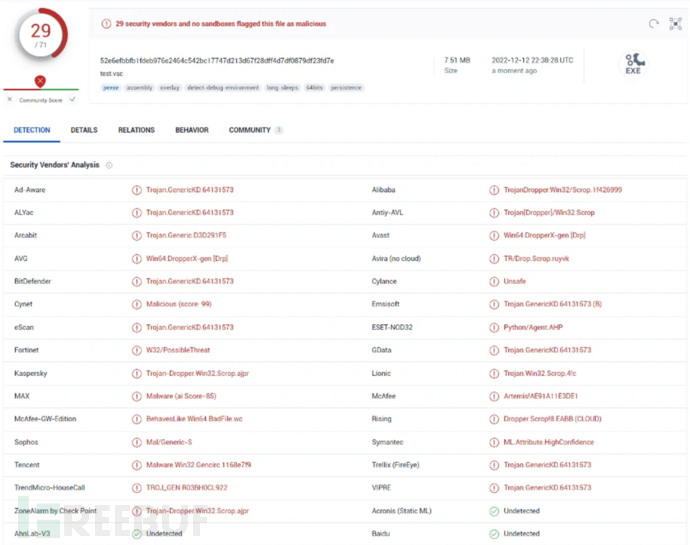Click the overlay tag
Image resolution: width=690 pixels, height=545 pixels.
tap(170, 88)
